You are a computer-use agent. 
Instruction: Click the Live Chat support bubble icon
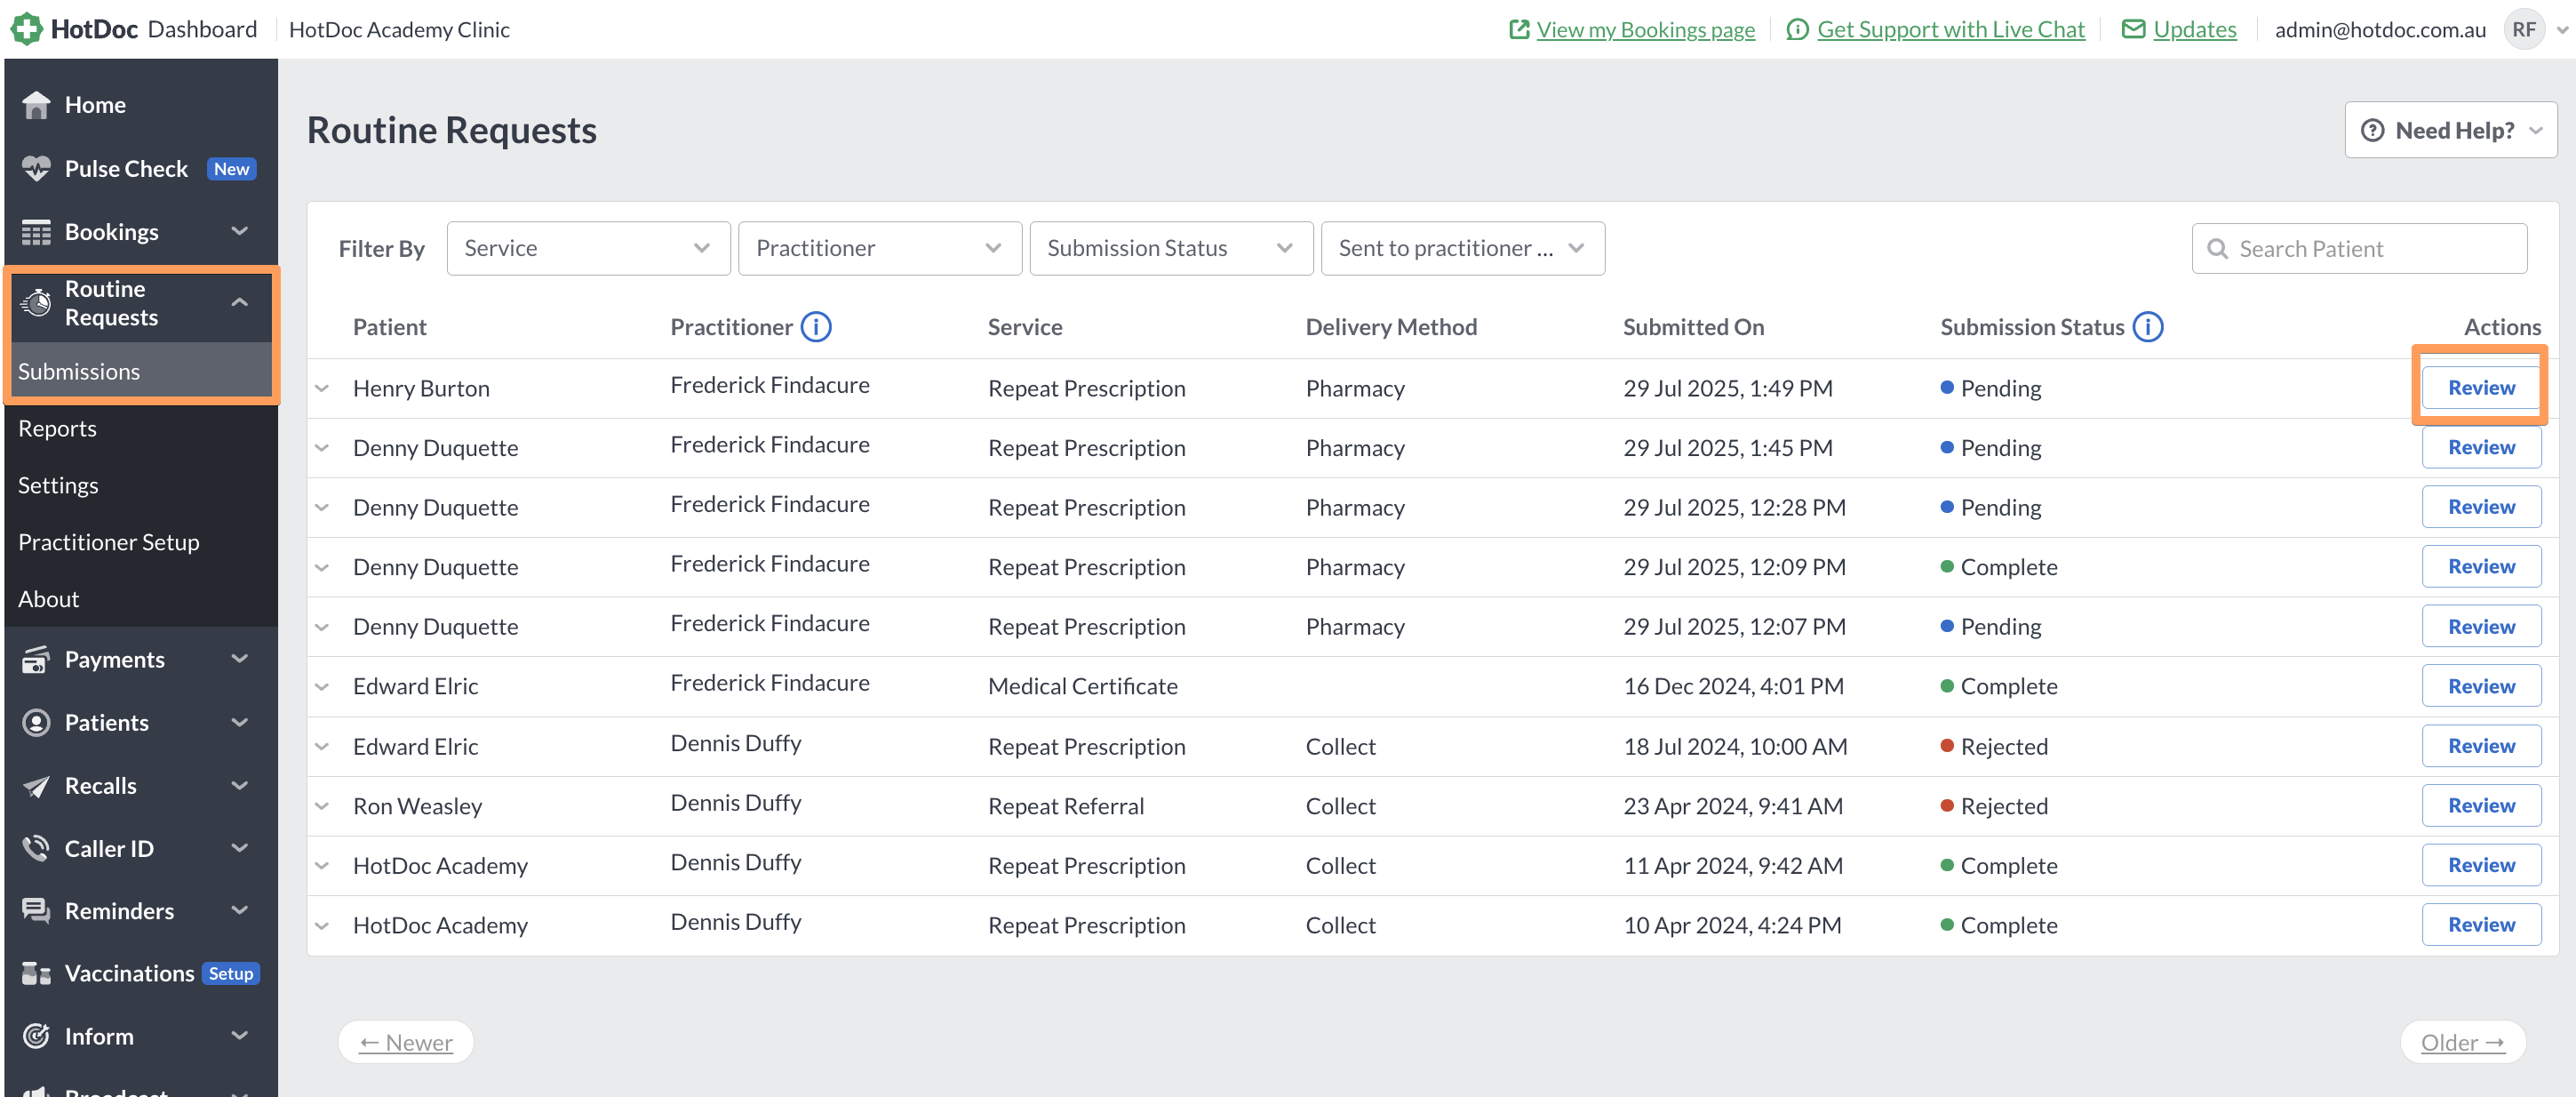1797,29
